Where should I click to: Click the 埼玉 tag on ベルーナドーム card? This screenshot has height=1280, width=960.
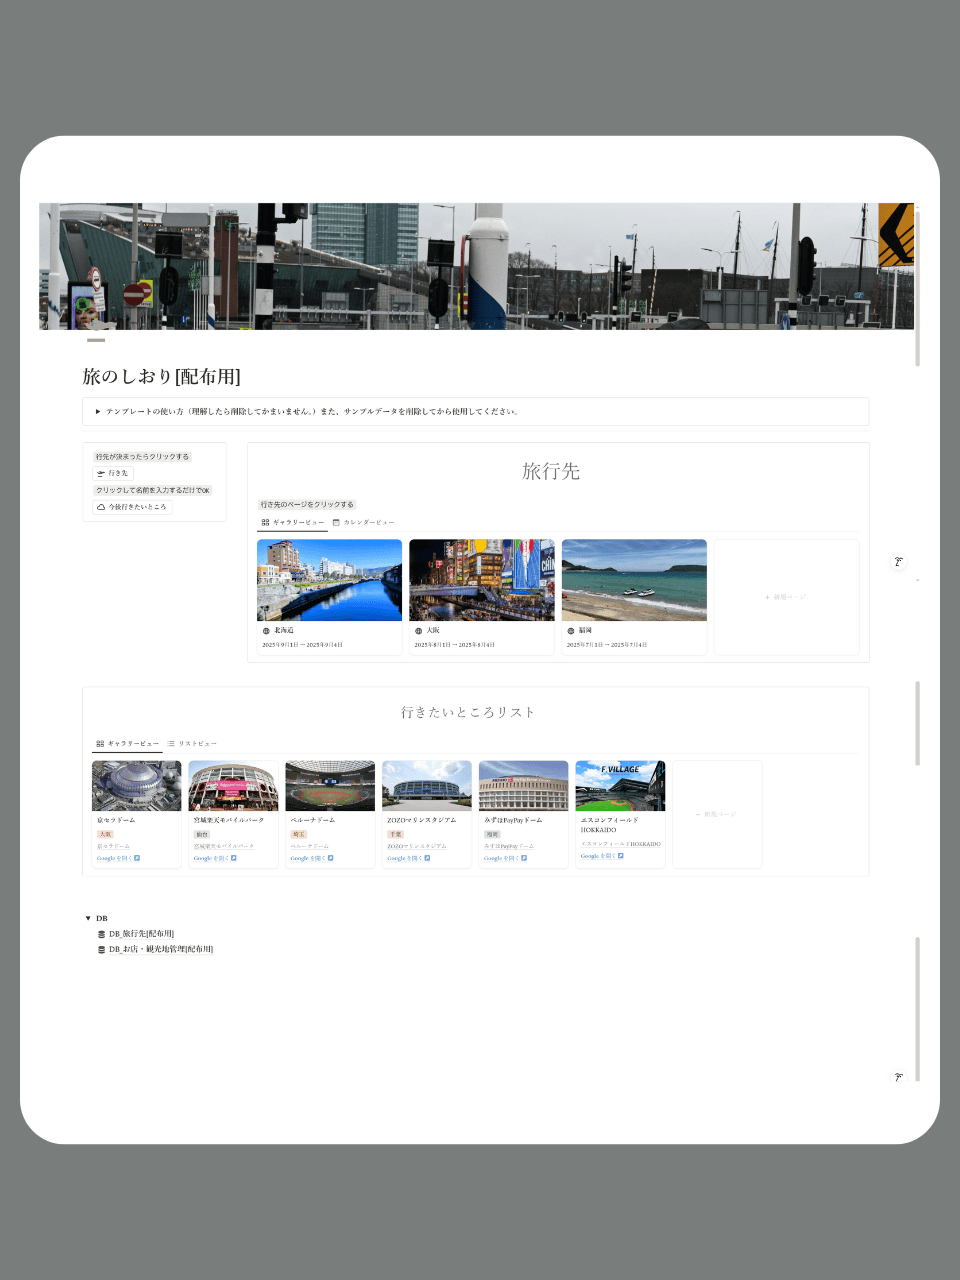click(298, 834)
